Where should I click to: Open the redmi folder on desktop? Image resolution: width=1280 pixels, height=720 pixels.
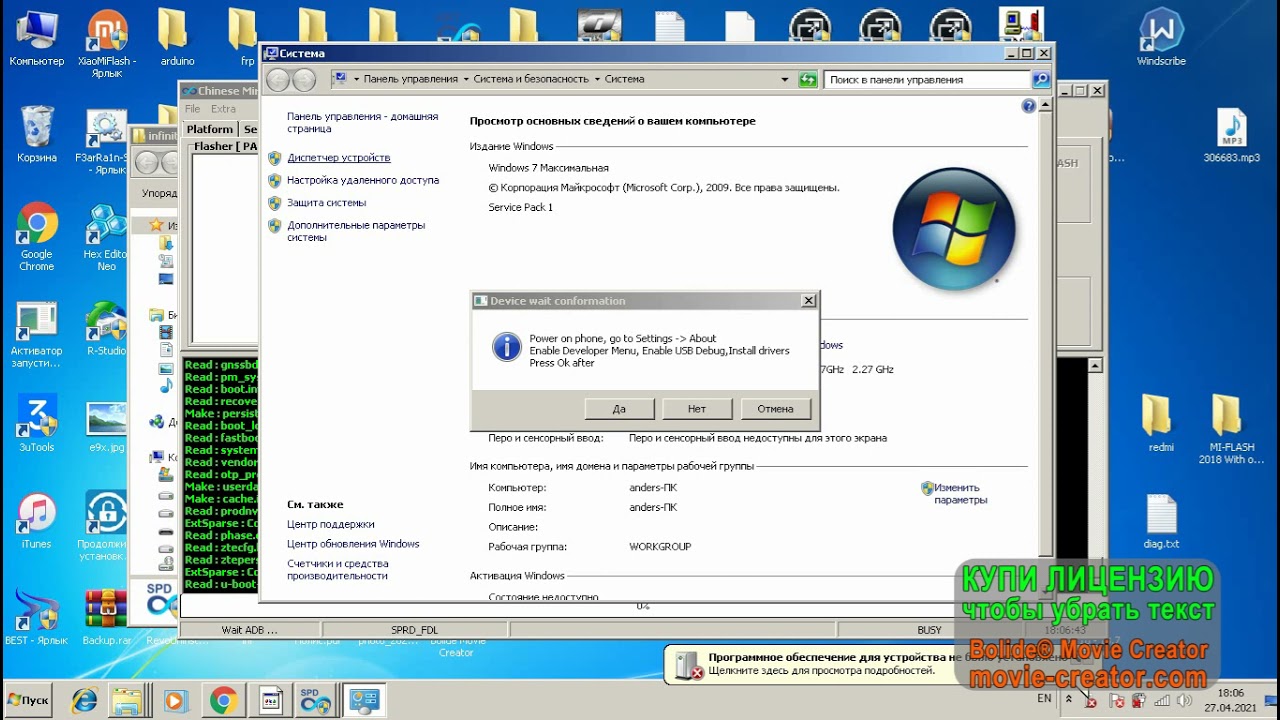1161,424
